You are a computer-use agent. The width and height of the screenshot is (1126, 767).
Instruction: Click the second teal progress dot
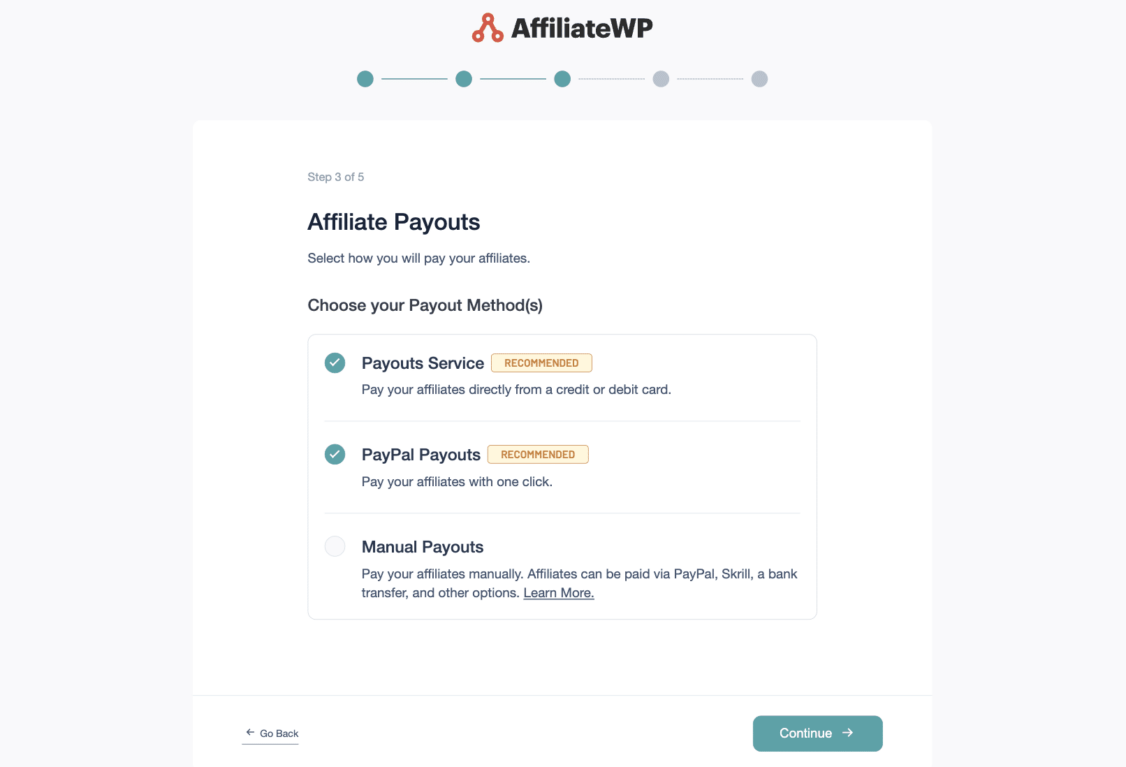coord(463,78)
